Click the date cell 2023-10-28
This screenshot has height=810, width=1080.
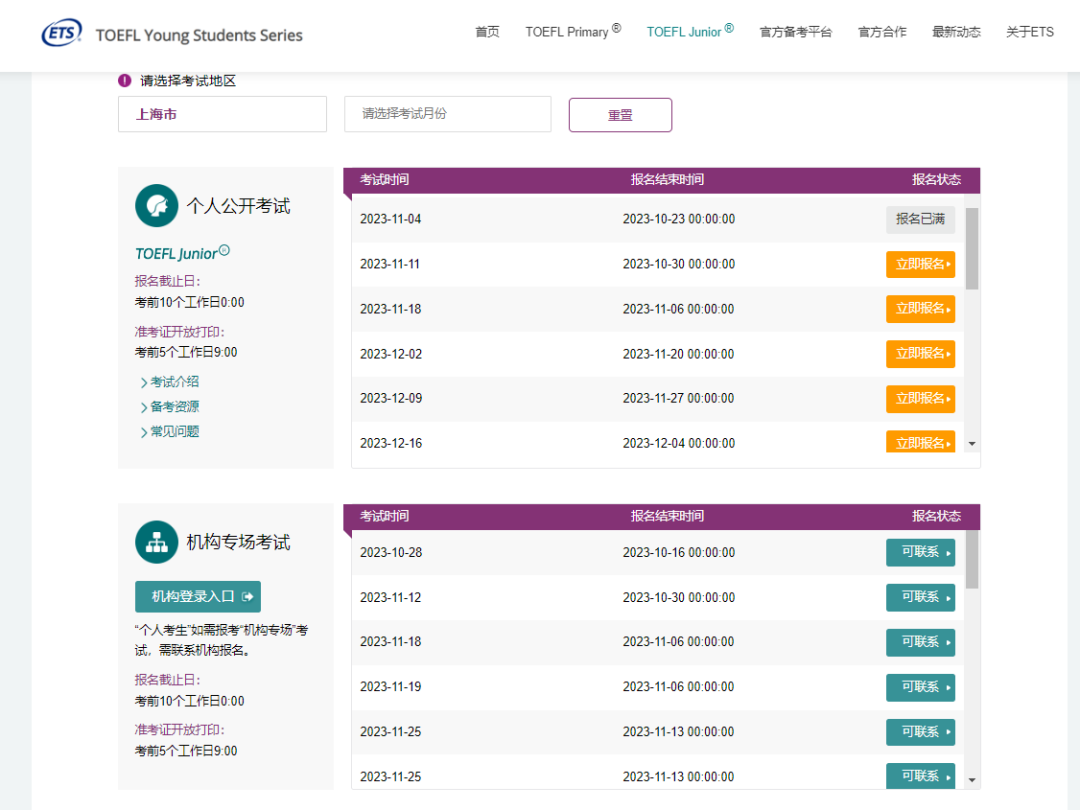click(391, 552)
